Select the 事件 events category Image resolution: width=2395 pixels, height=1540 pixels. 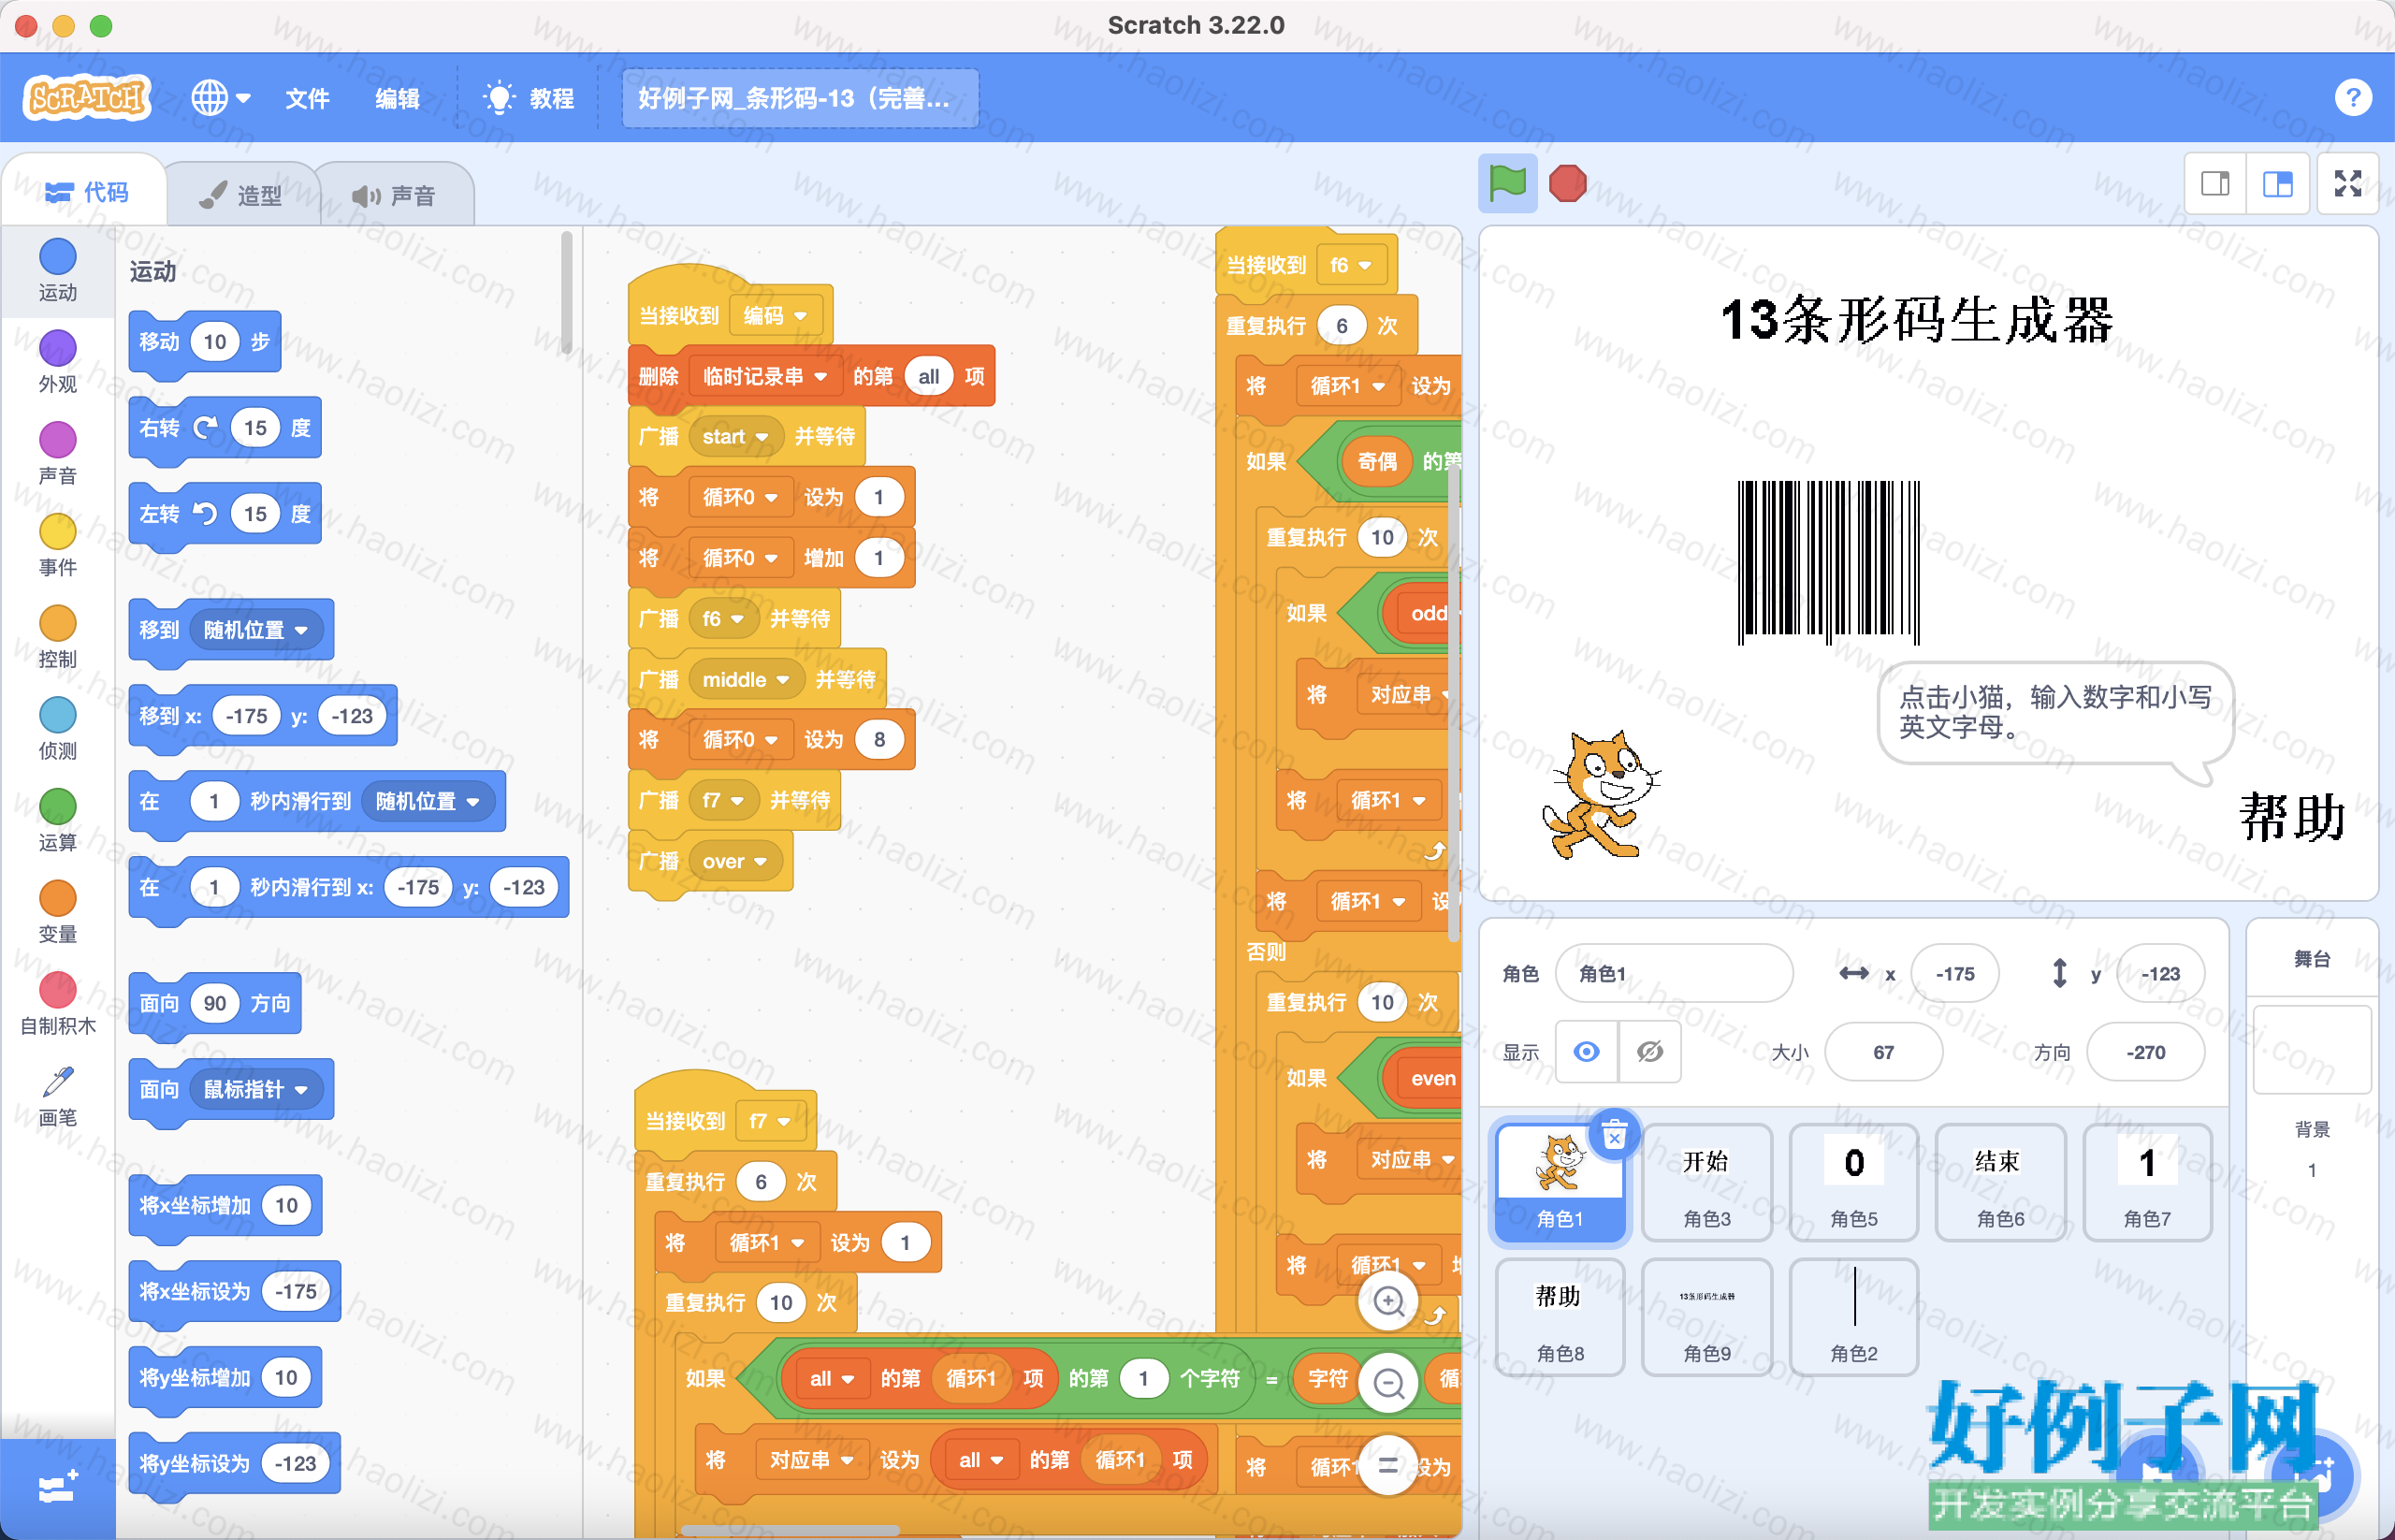coord(57,546)
